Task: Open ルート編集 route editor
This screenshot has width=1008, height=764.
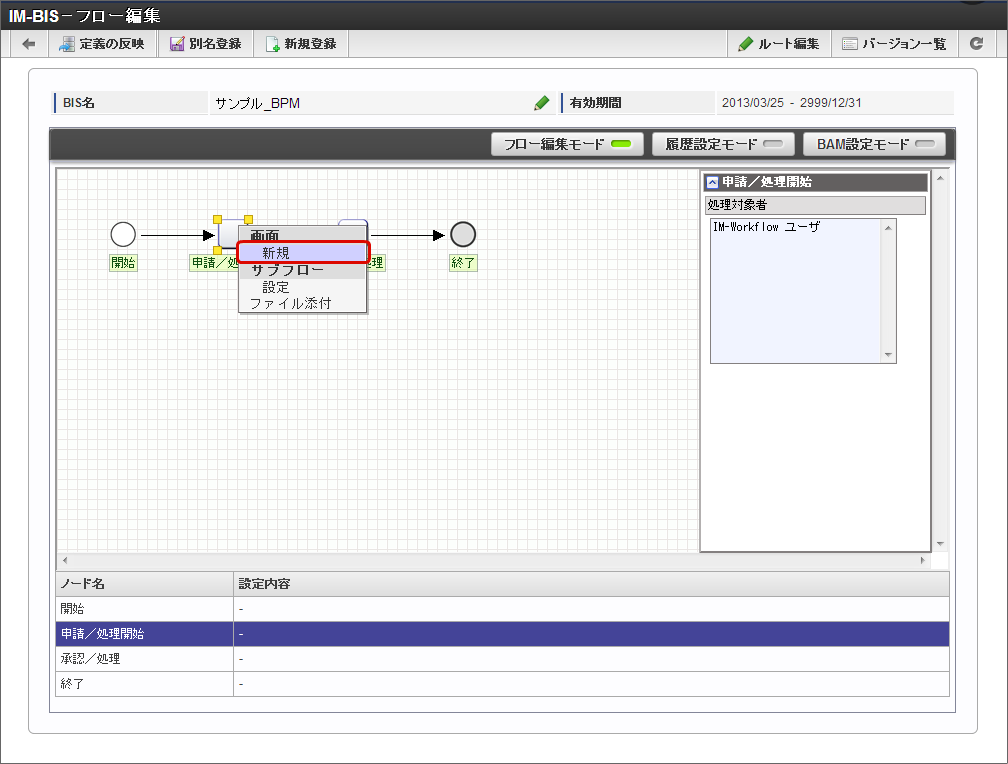Action: 779,44
